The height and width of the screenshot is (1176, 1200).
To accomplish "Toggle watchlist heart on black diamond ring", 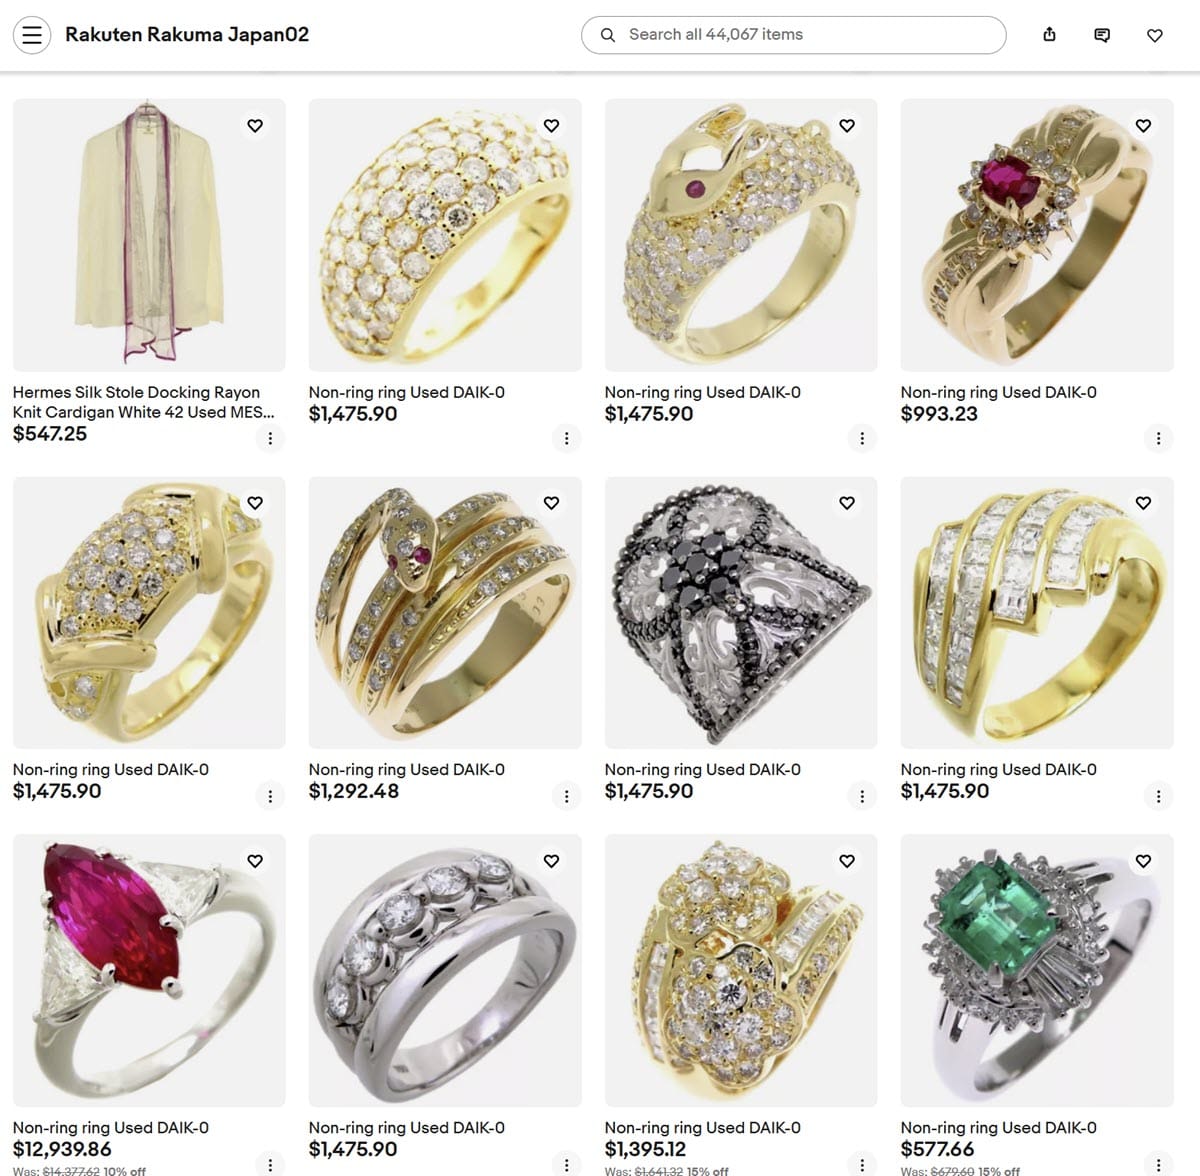I will [847, 503].
